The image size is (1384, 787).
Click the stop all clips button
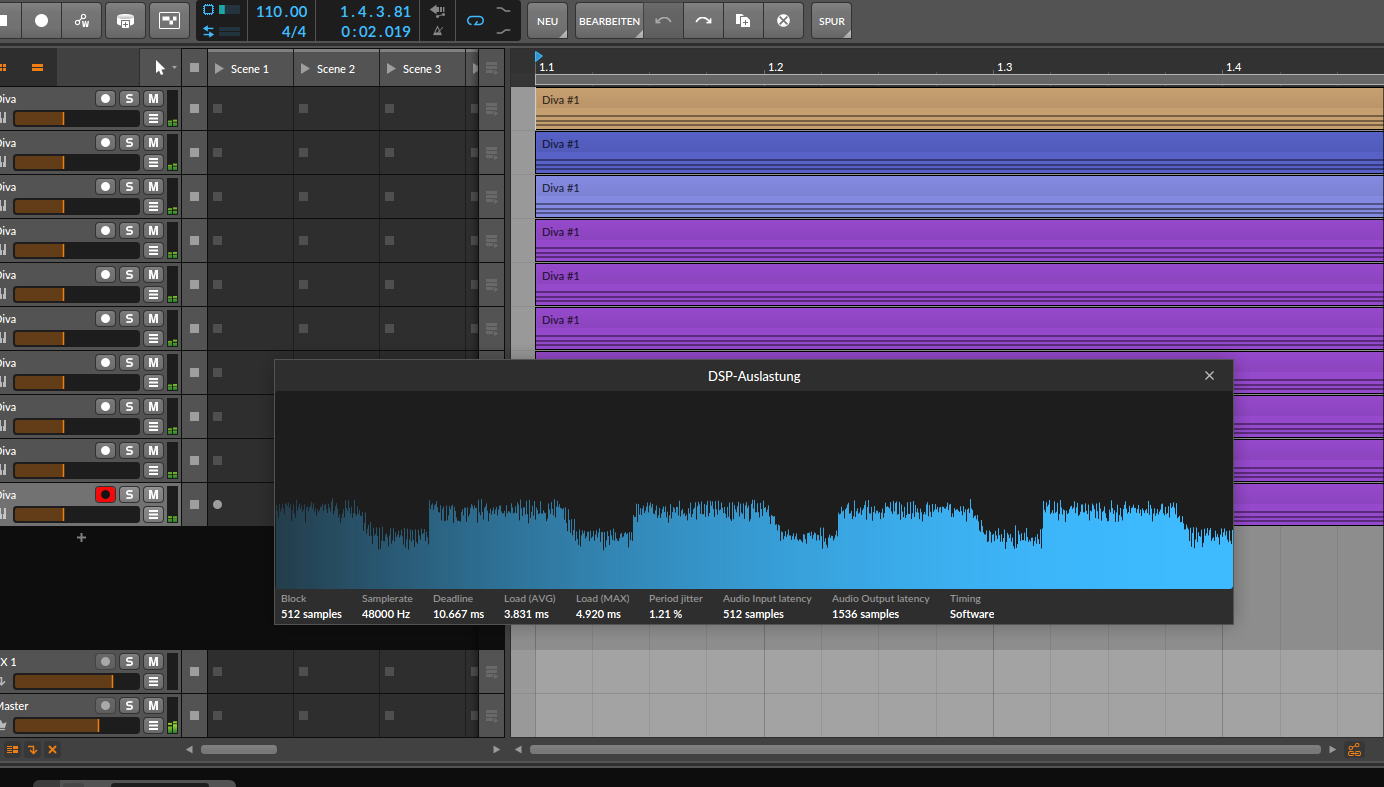[x=194, y=69]
